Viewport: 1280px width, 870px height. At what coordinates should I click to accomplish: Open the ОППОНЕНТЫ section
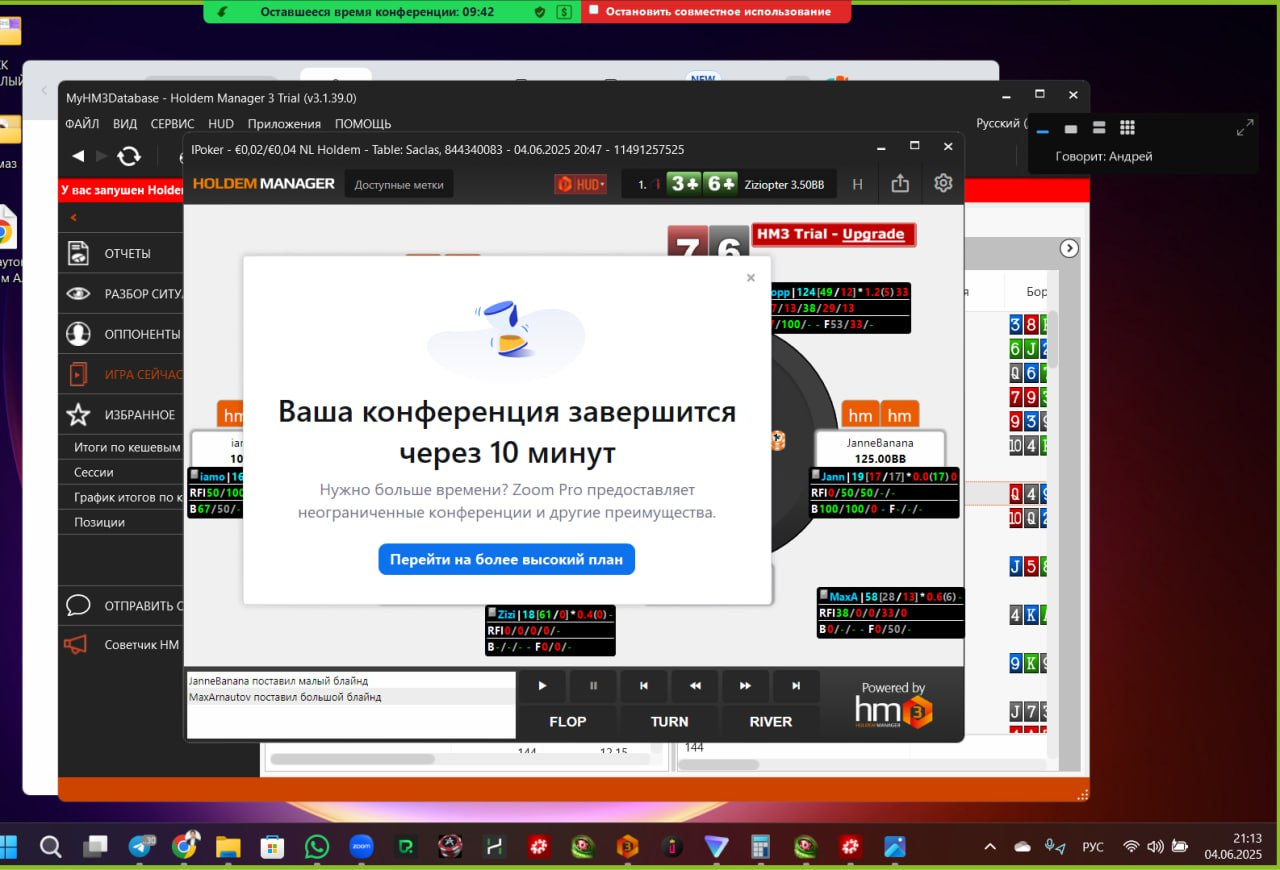pyautogui.click(x=121, y=334)
